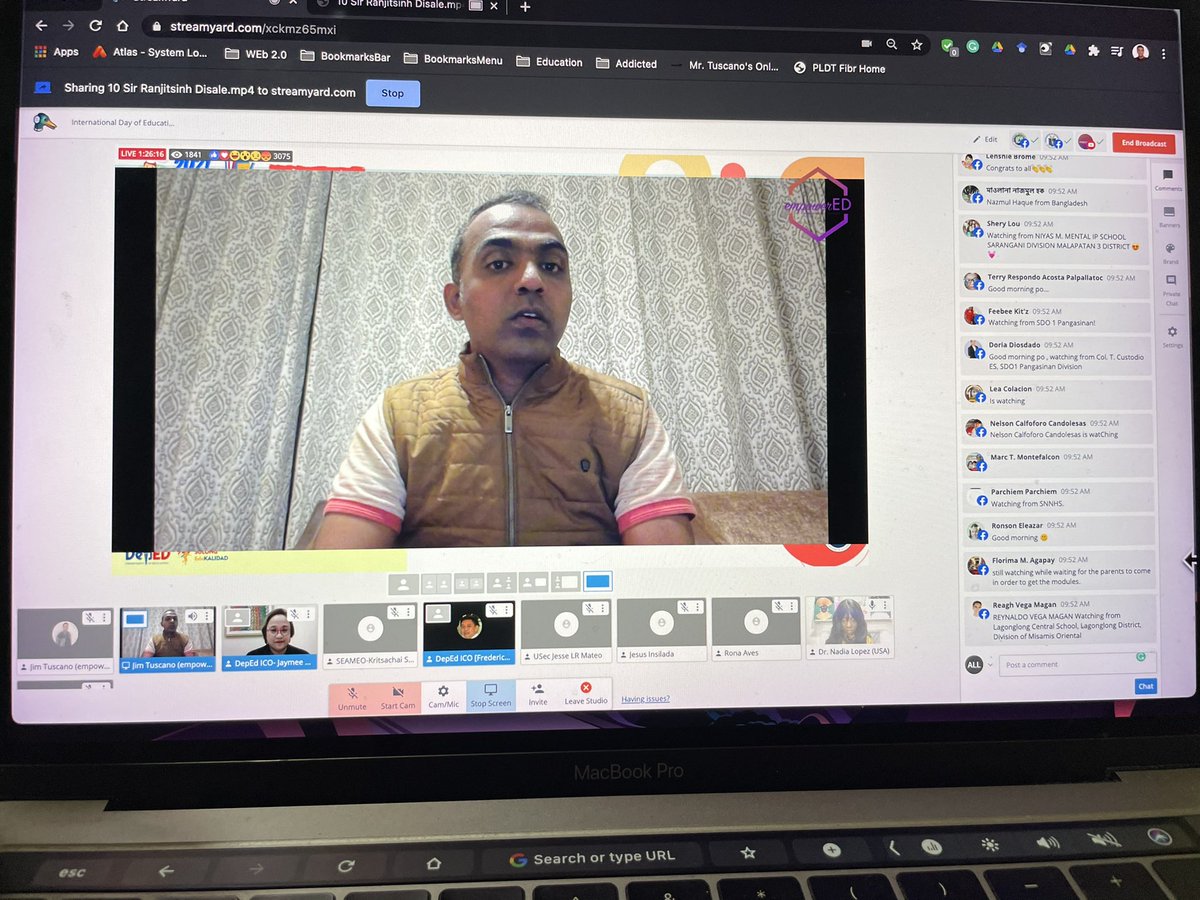
Task: Open the Banners panel icon
Action: 1169,212
